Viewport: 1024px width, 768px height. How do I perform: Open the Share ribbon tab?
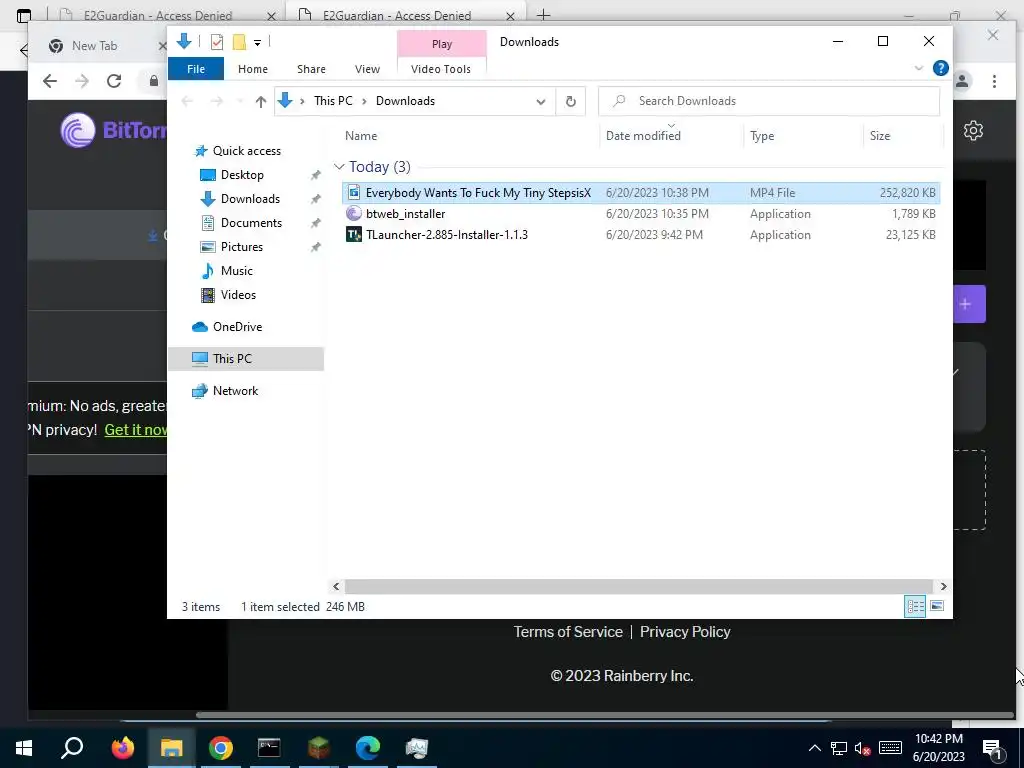[x=311, y=69]
